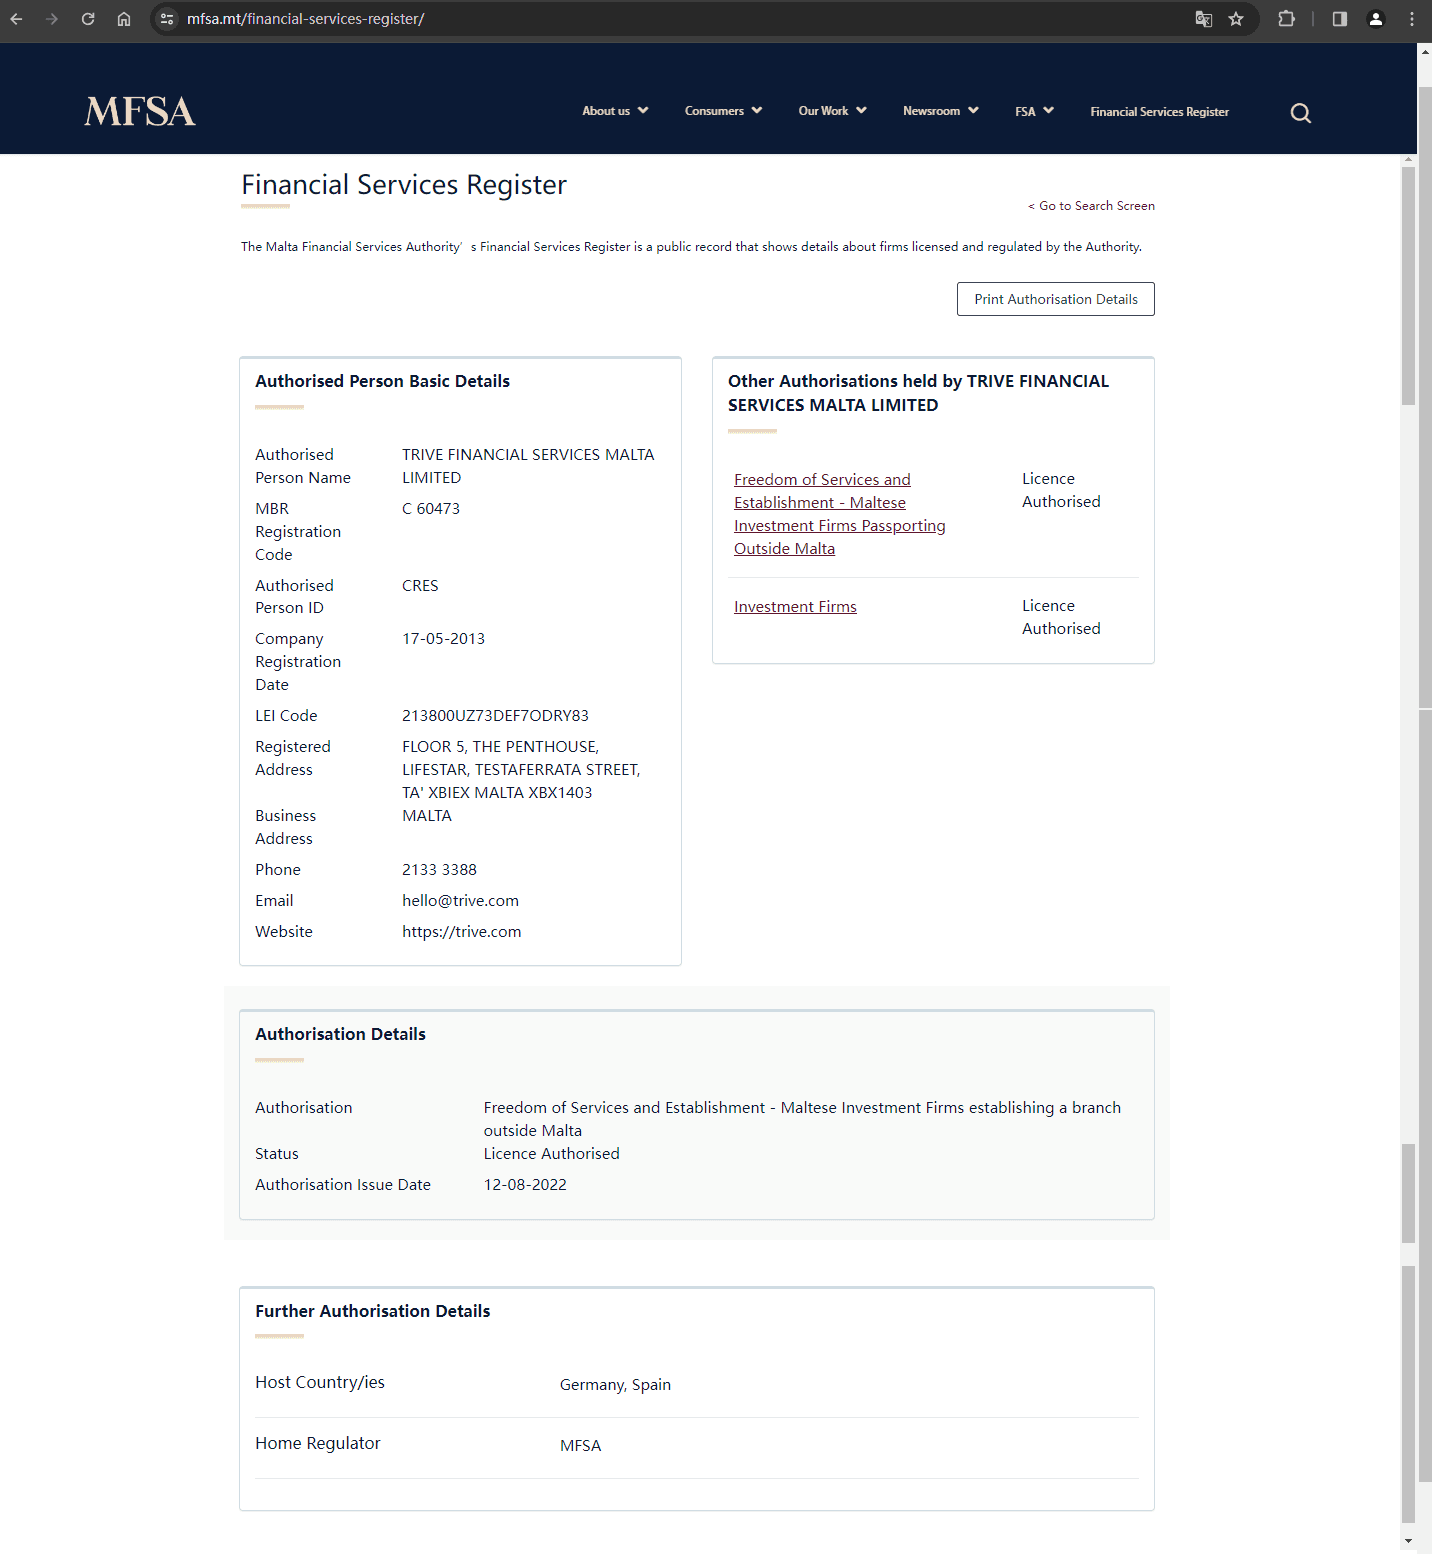Screen dimensions: 1432x1554
Task: Select Authorised Person ID value CRES
Action: 420,586
